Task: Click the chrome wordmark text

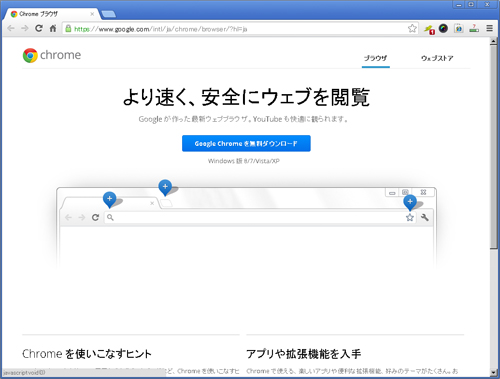Action: coord(60,55)
